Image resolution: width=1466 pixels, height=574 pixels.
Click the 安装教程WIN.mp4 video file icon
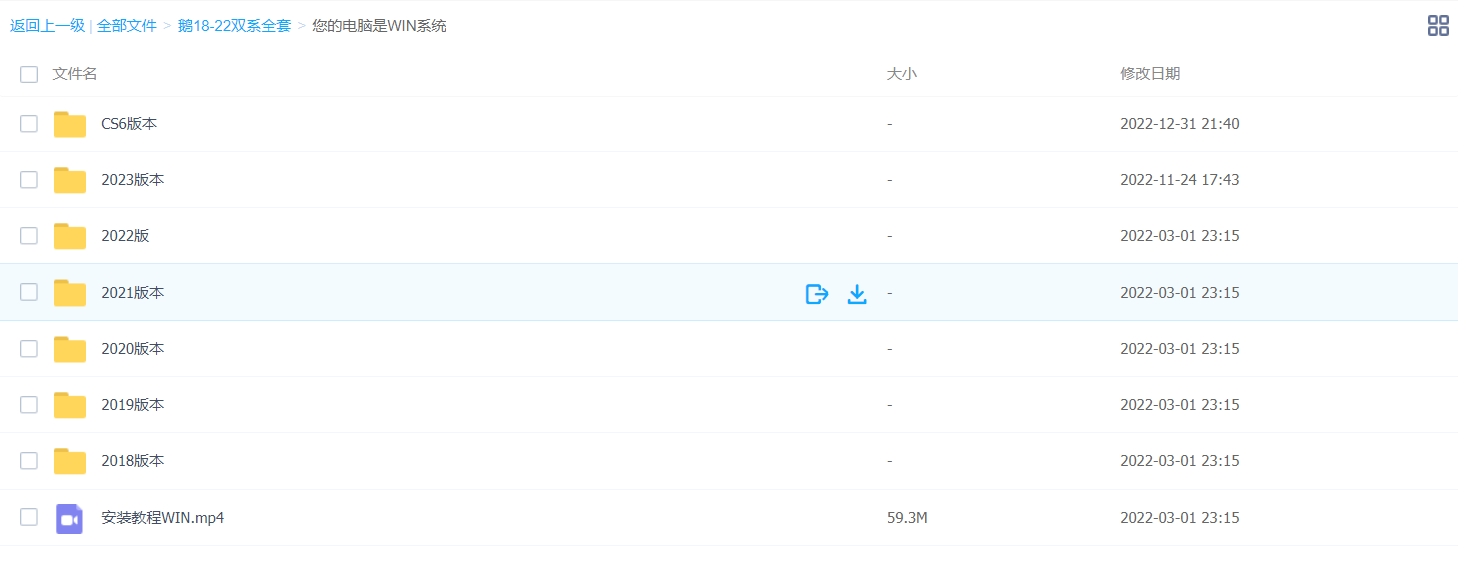69,518
